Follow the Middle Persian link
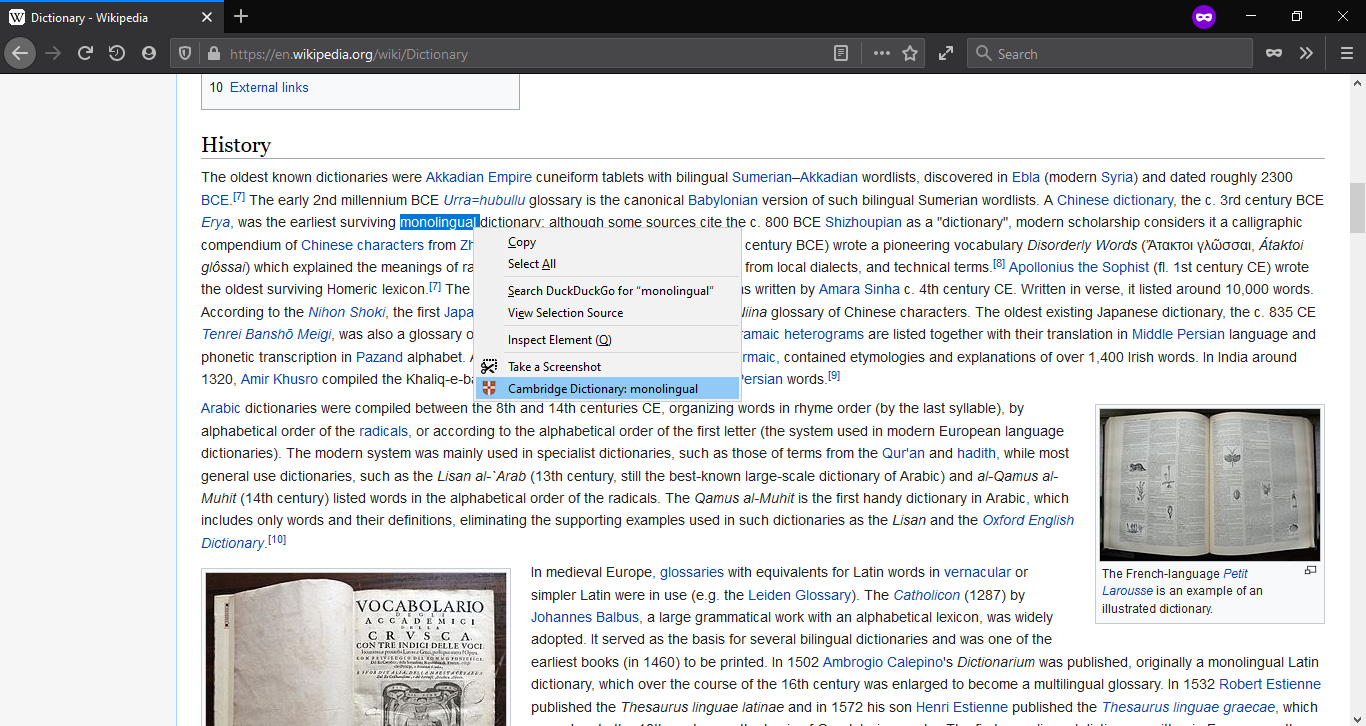The width and height of the screenshot is (1366, 726). pyautogui.click(x=1178, y=334)
